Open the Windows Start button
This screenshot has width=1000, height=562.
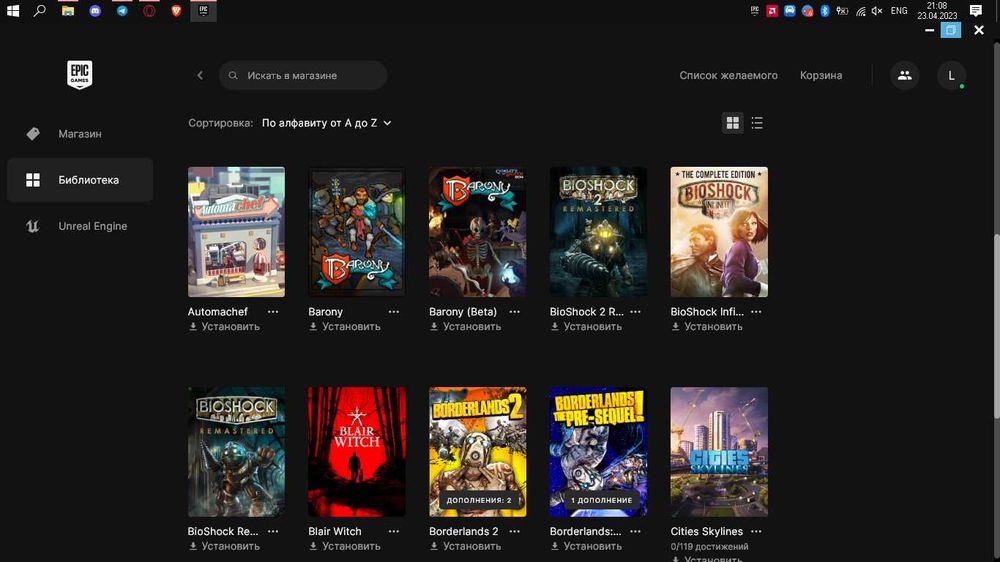pyautogui.click(x=13, y=11)
